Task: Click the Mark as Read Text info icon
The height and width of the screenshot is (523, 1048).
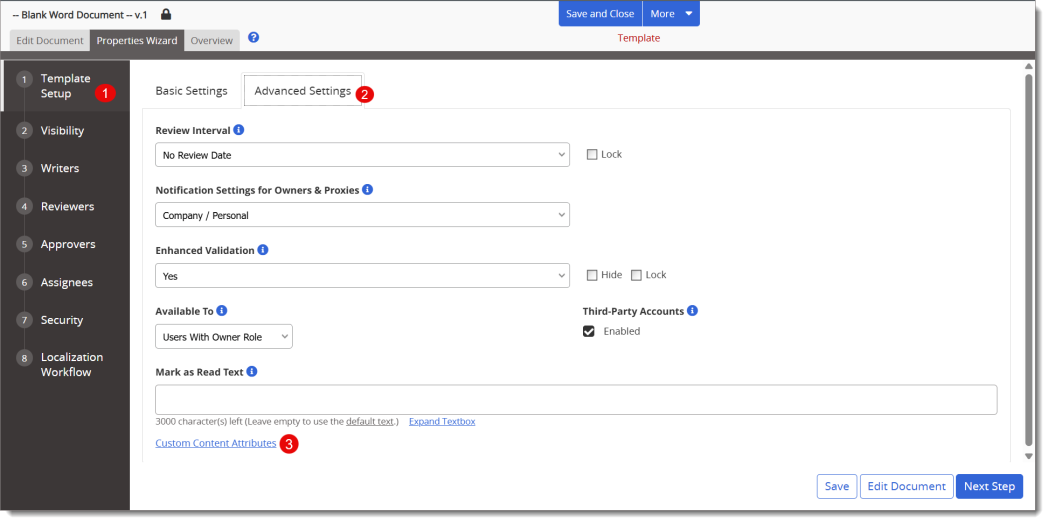Action: coord(252,371)
